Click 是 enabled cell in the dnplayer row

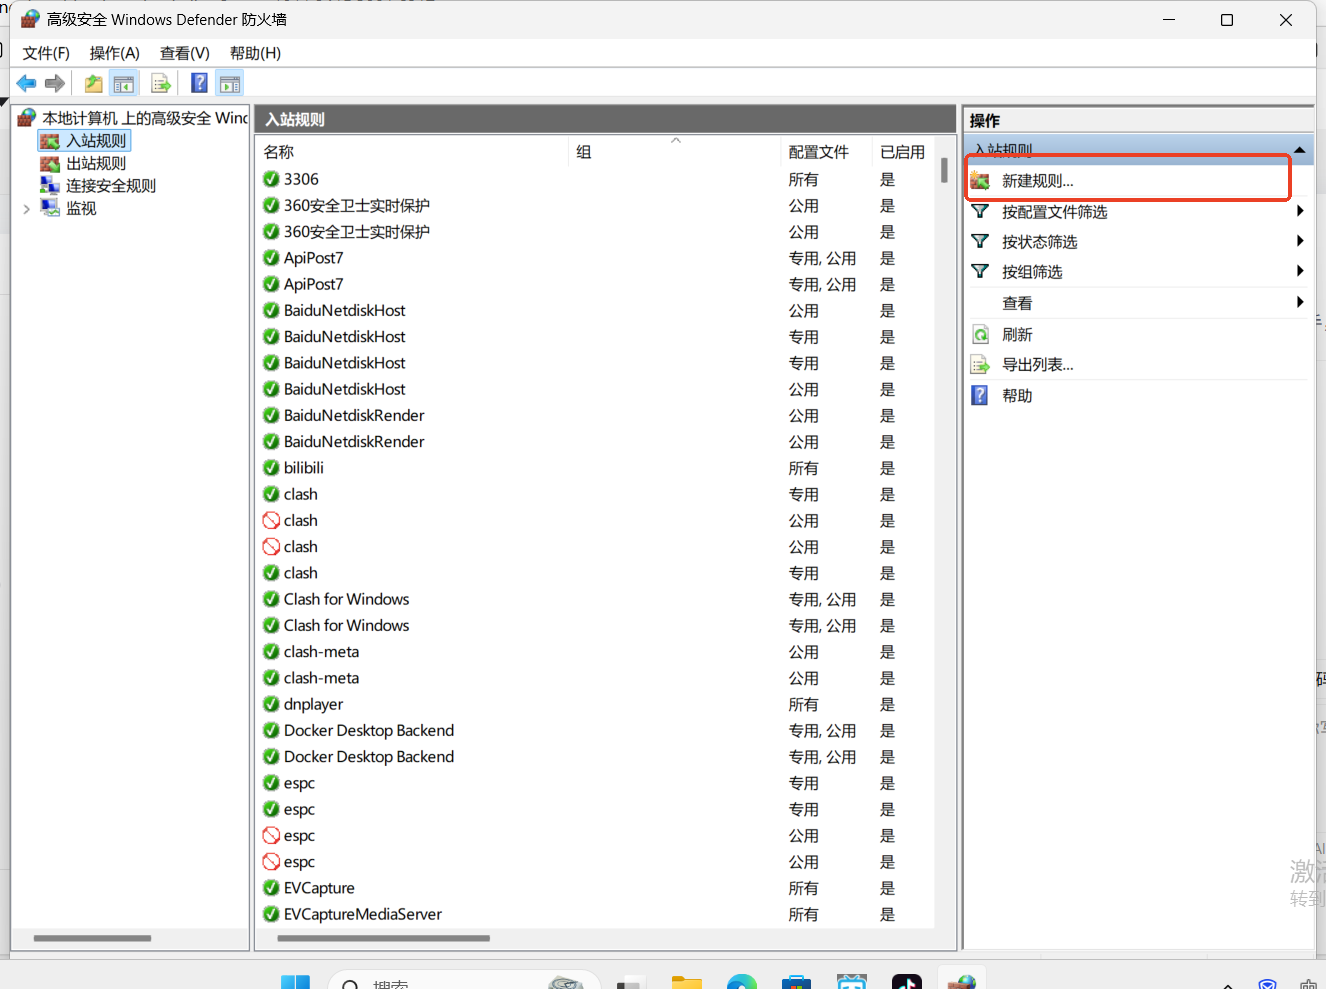[x=887, y=704]
